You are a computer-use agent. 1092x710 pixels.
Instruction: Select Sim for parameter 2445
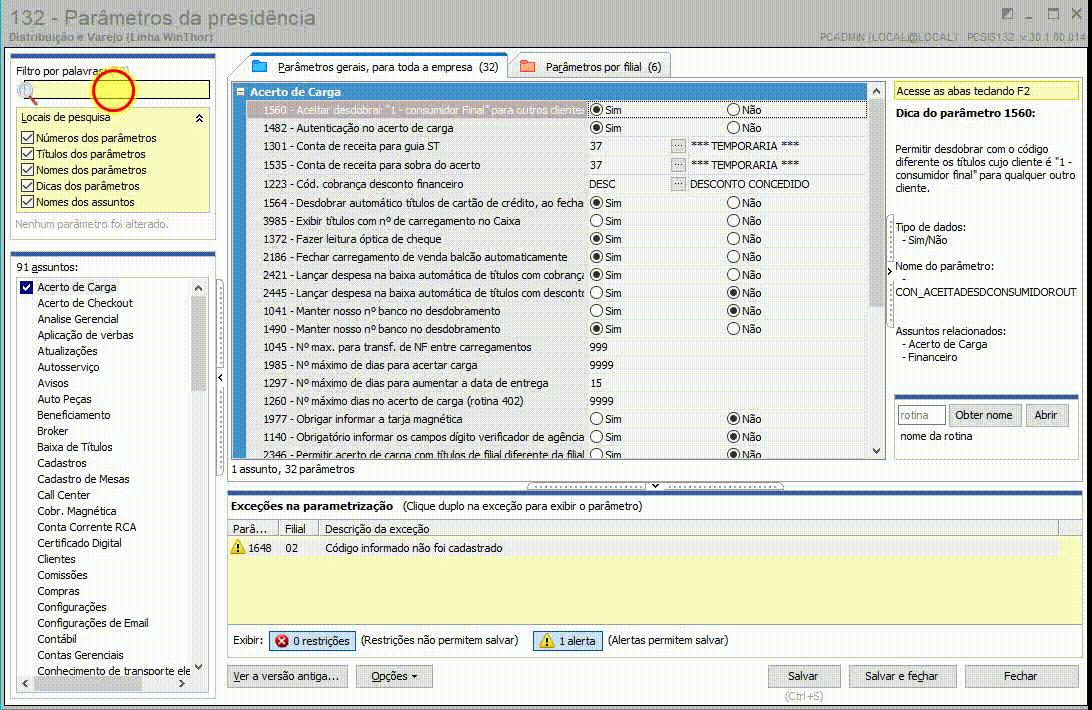(x=596, y=293)
